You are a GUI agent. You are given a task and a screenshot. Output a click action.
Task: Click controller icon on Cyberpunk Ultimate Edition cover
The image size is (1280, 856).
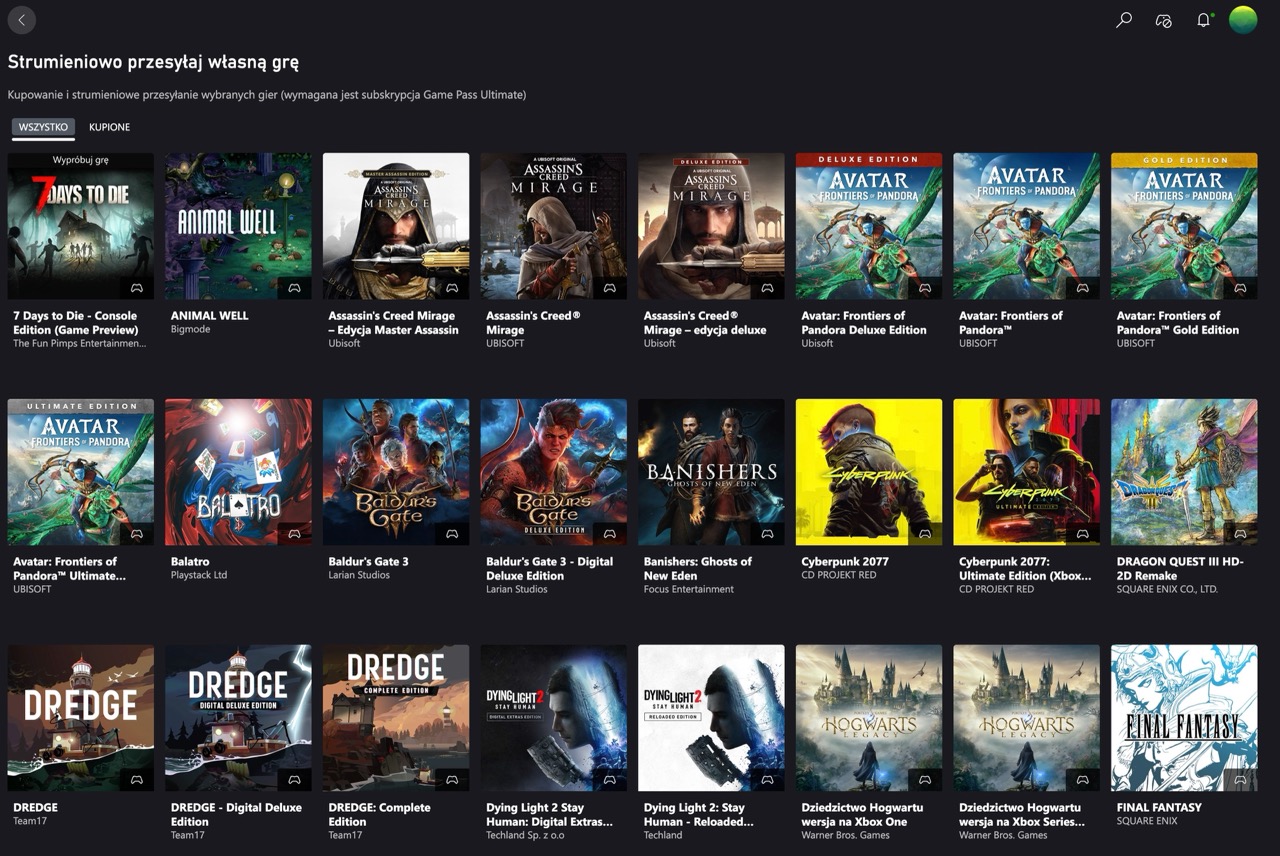pyautogui.click(x=1083, y=534)
